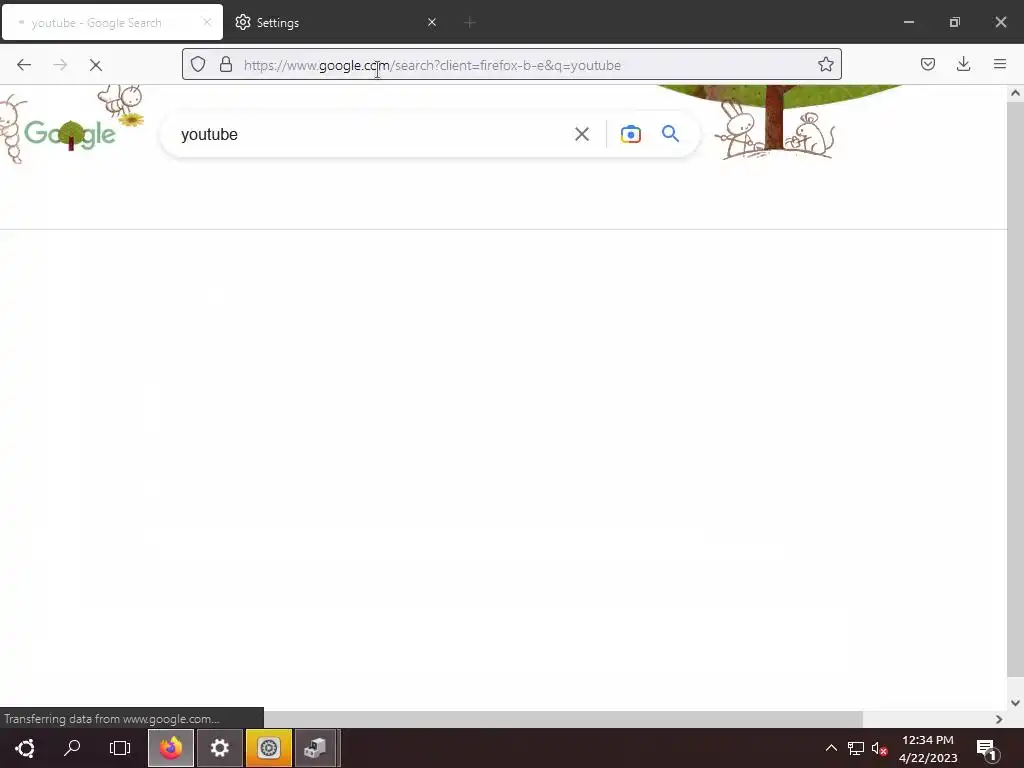Click the yellow taskbar application icon
Screen dimensions: 1024x768
tap(268, 748)
